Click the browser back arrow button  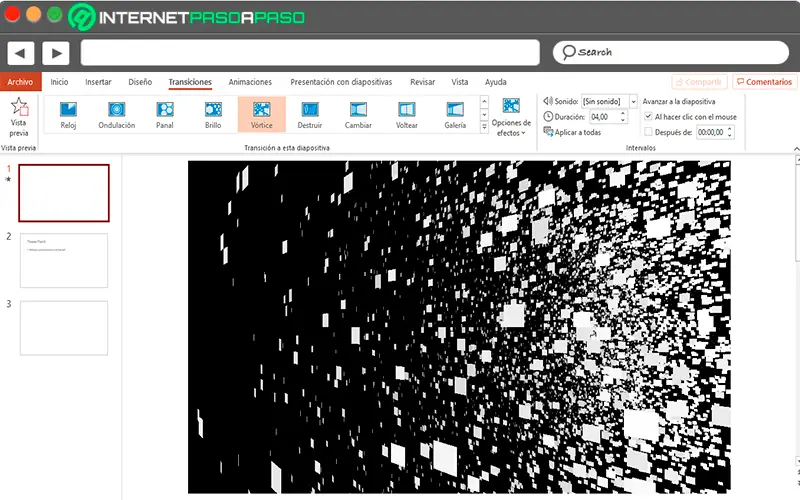20,53
